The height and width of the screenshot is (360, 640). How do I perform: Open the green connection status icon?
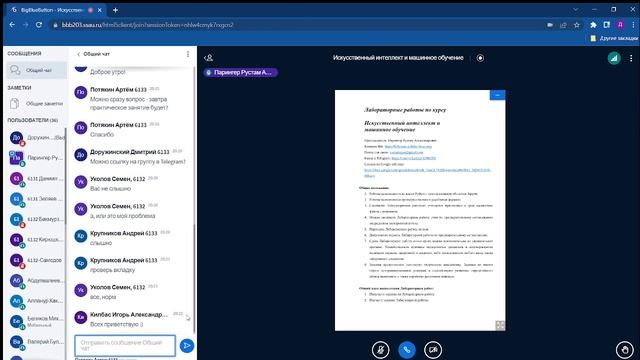coord(613,58)
